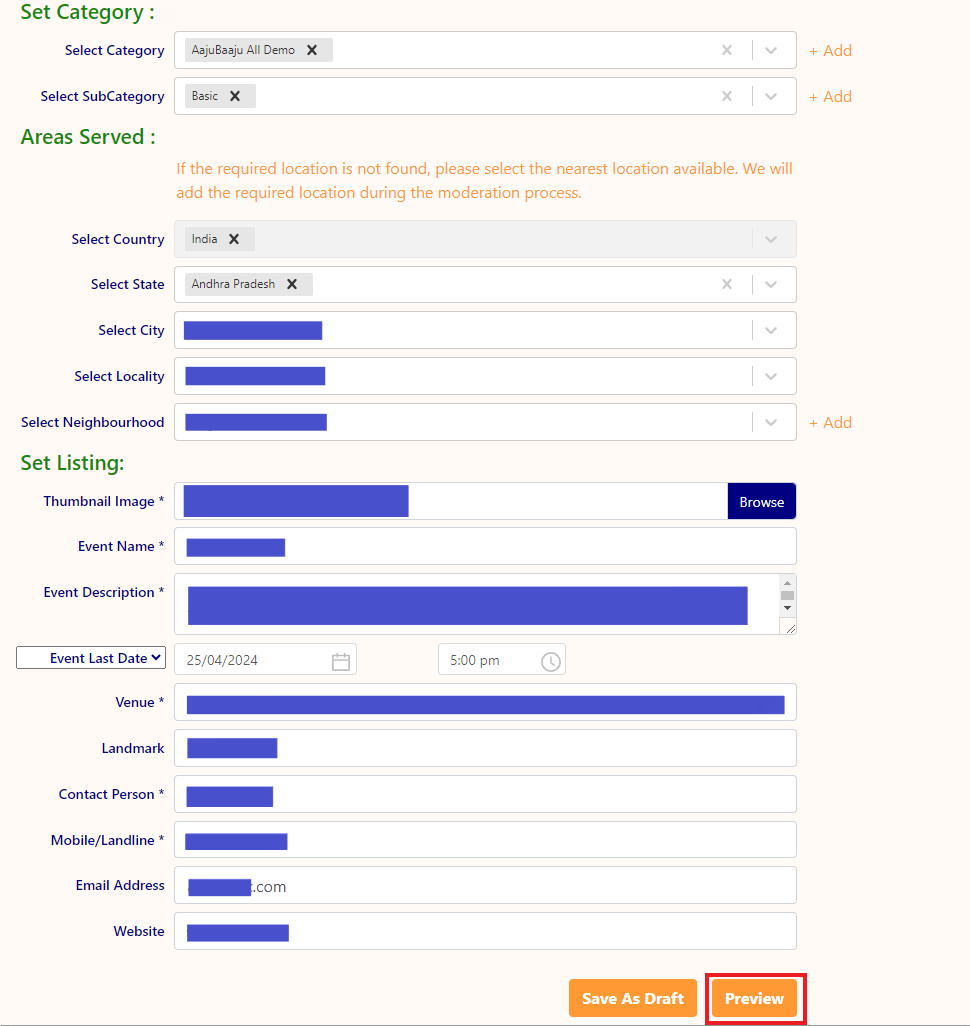970x1026 pixels.
Task: Remove the India country tag
Action: point(234,239)
